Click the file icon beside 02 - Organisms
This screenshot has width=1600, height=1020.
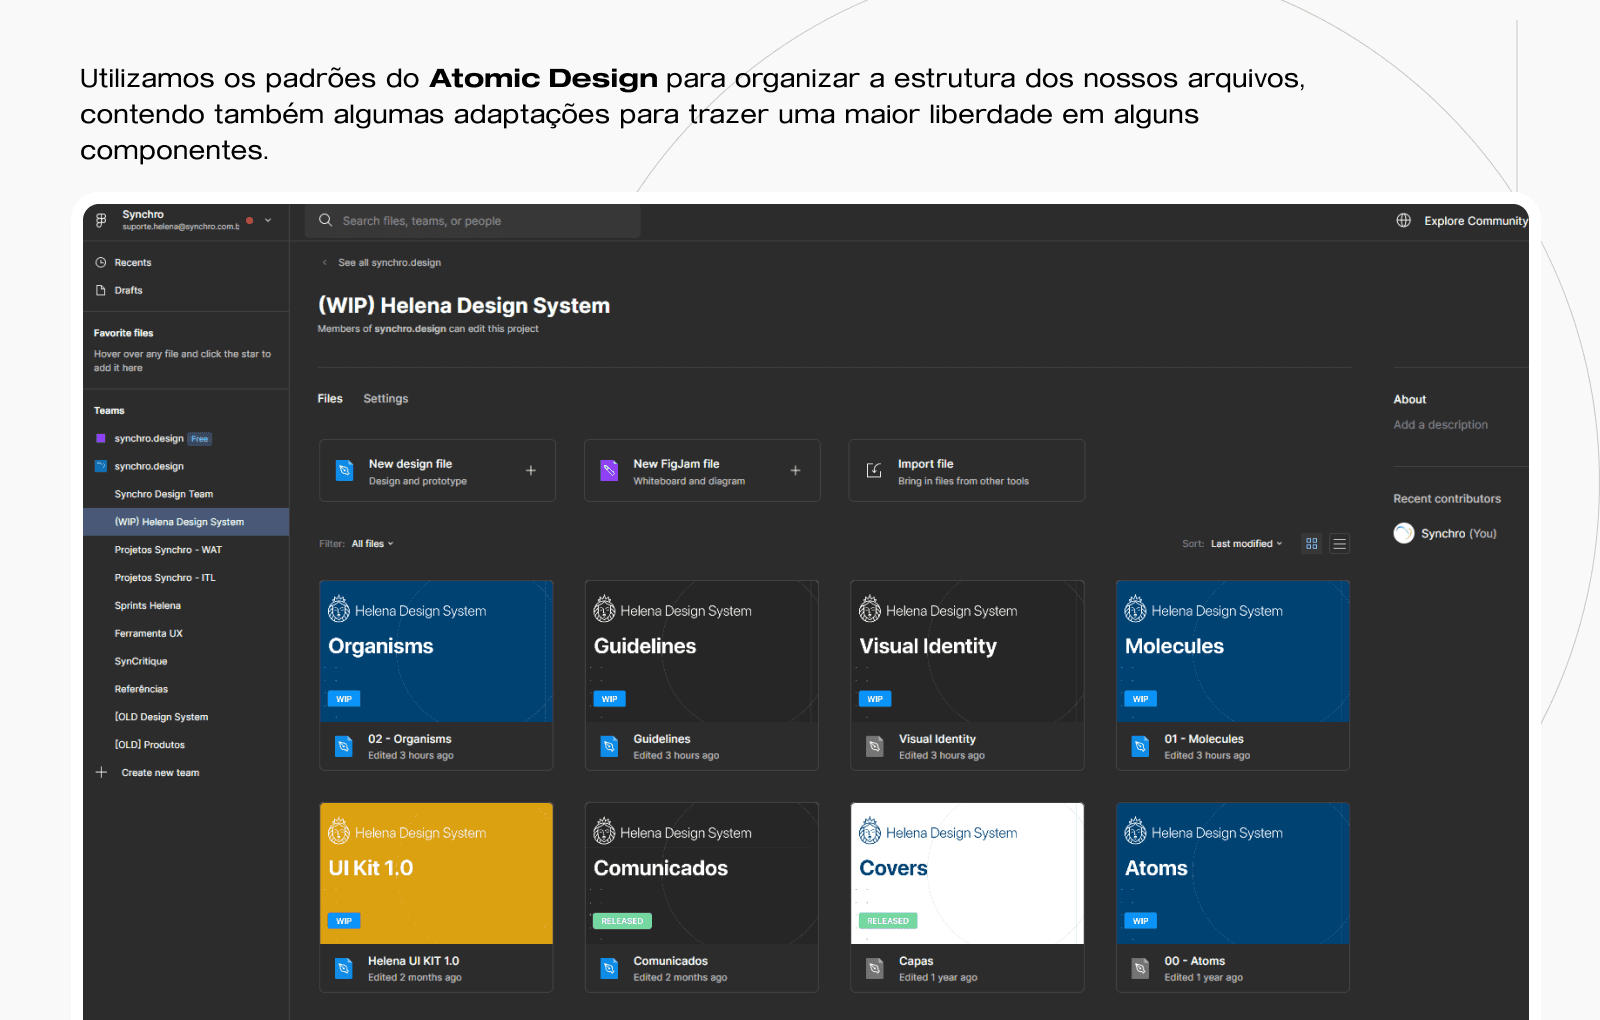click(344, 746)
